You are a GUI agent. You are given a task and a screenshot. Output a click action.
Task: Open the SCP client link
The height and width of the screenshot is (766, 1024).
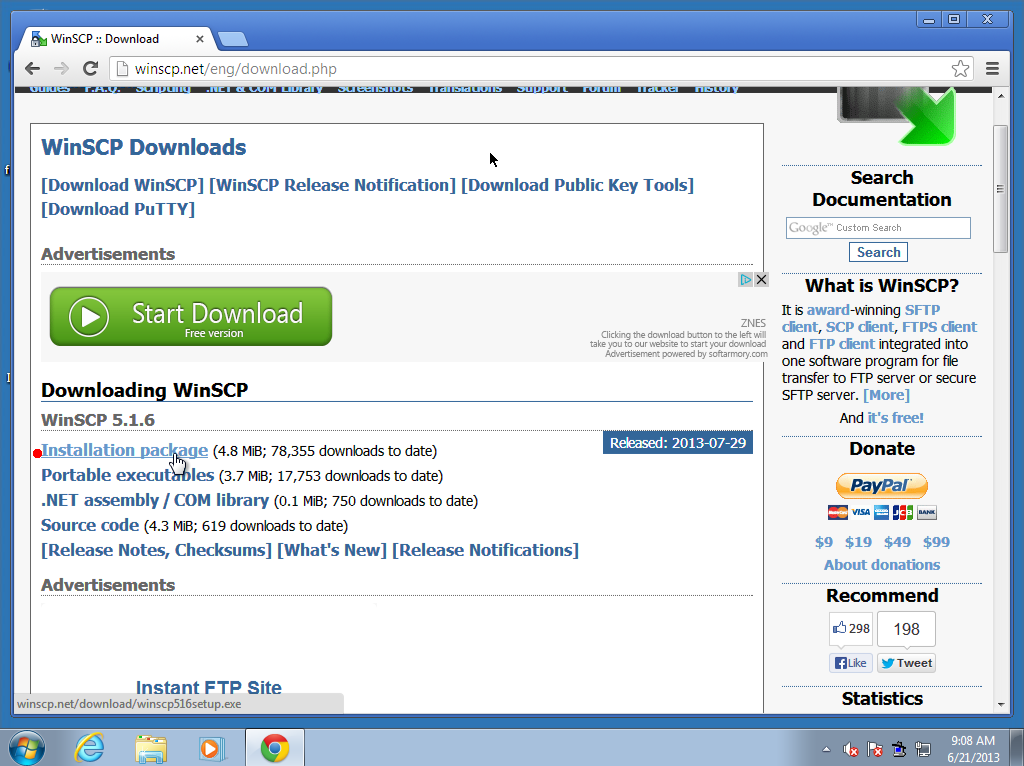859,327
